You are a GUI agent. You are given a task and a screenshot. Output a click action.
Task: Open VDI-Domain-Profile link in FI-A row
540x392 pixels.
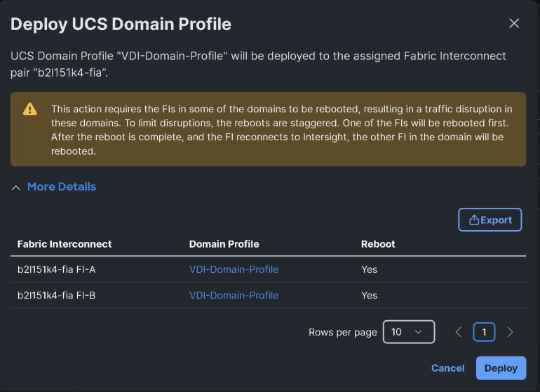pos(234,269)
